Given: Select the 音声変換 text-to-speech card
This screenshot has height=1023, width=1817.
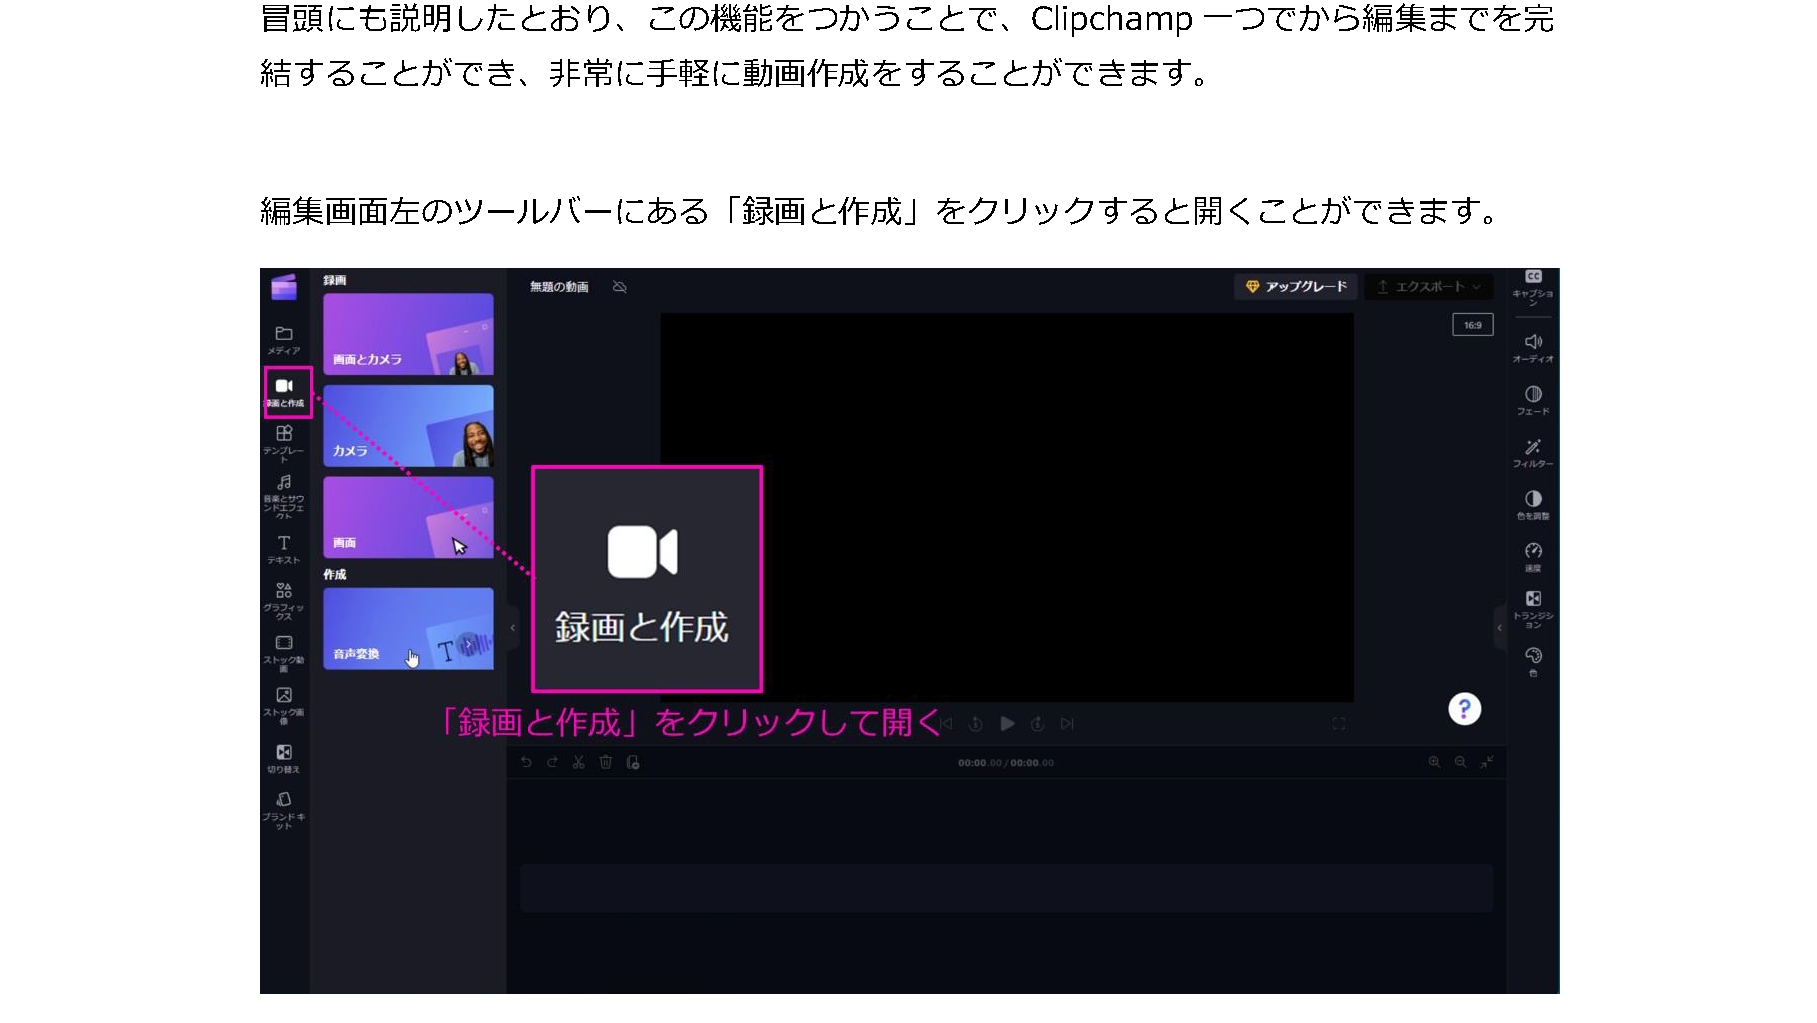Looking at the screenshot, I should pos(408,629).
